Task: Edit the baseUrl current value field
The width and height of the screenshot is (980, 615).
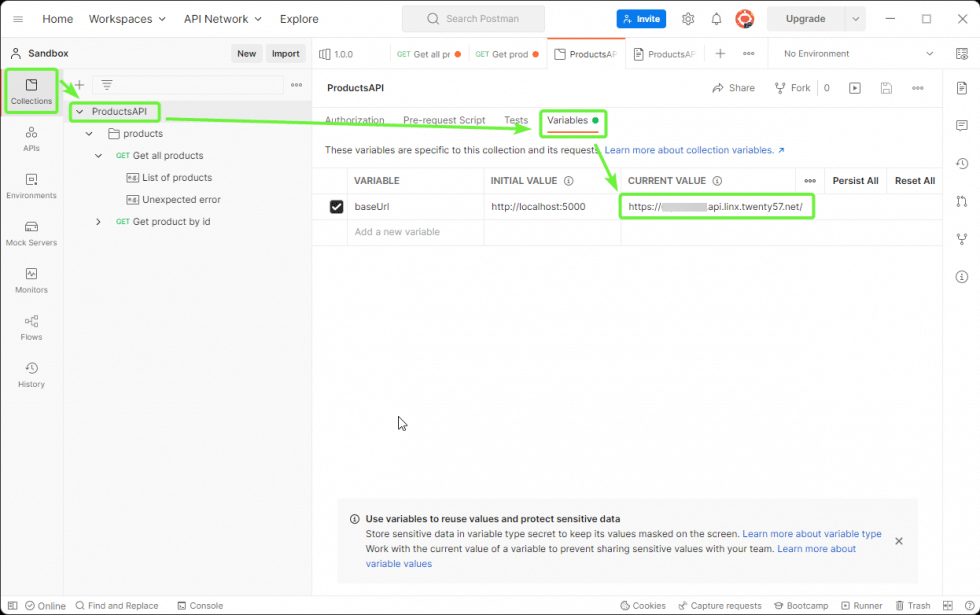Action: pyautogui.click(x=716, y=207)
